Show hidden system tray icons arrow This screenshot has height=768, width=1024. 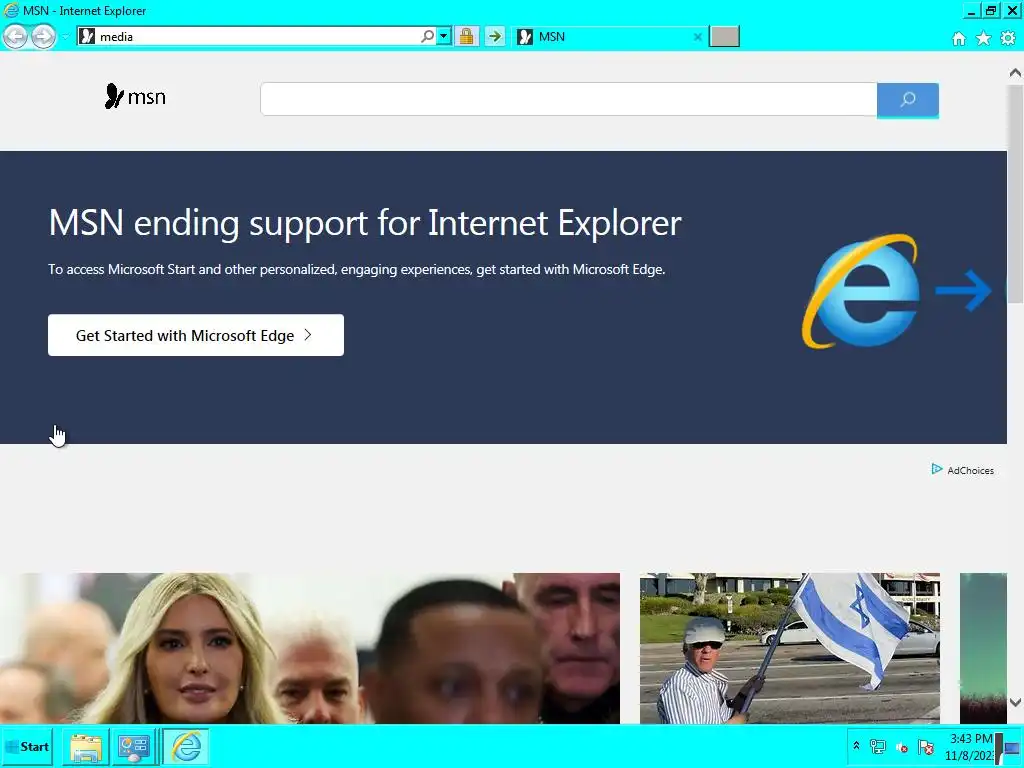tap(856, 746)
